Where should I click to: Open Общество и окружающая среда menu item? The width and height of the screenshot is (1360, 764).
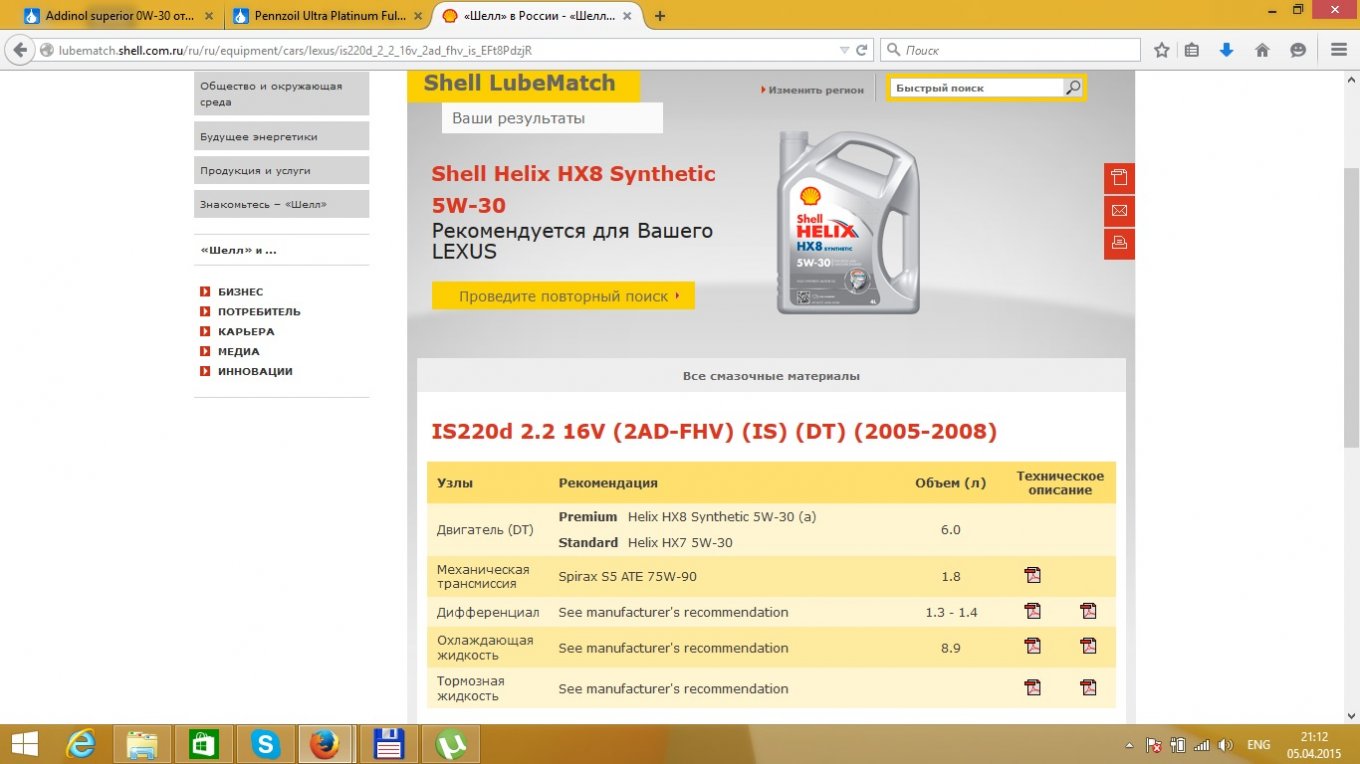(x=281, y=94)
